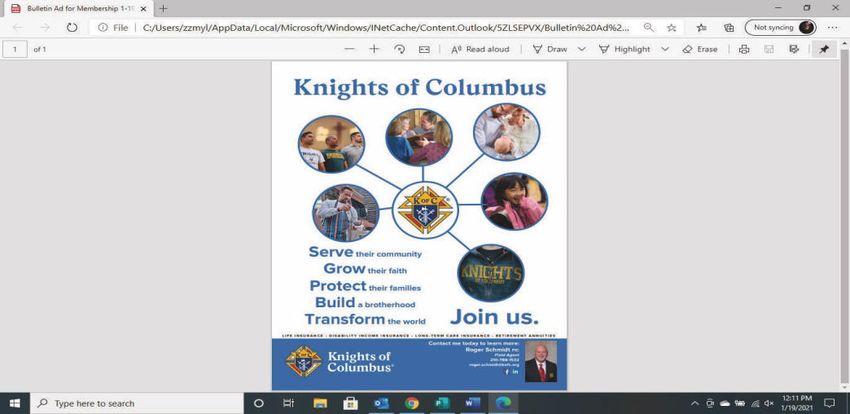
Task: Add this page to favorites star
Action: pos(672,28)
